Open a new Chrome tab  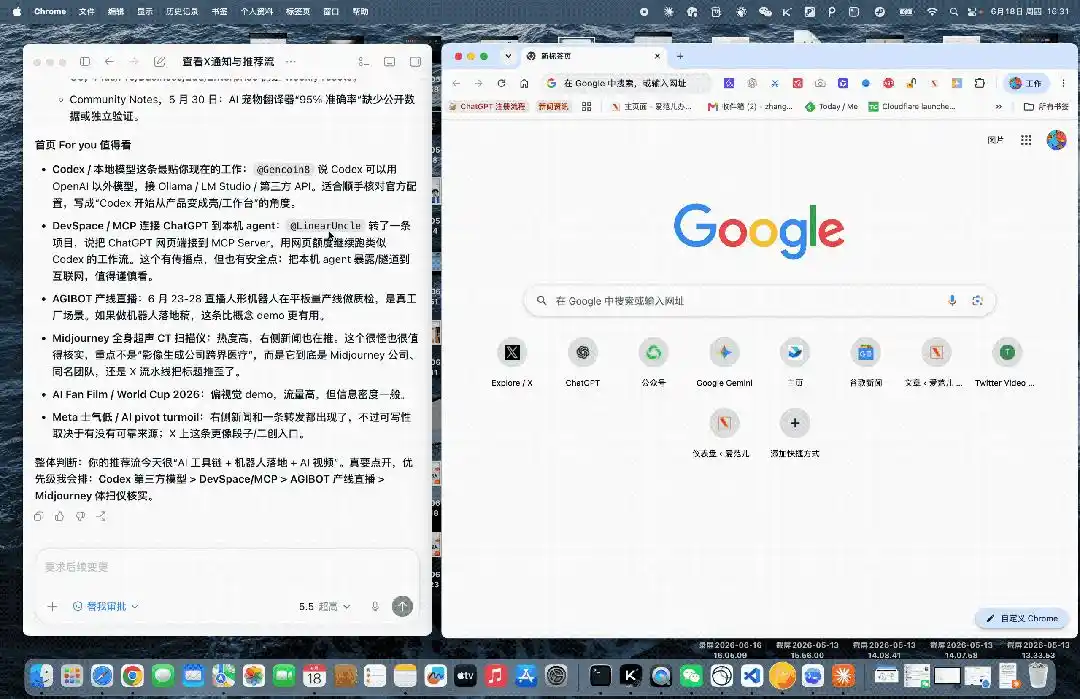(680, 56)
